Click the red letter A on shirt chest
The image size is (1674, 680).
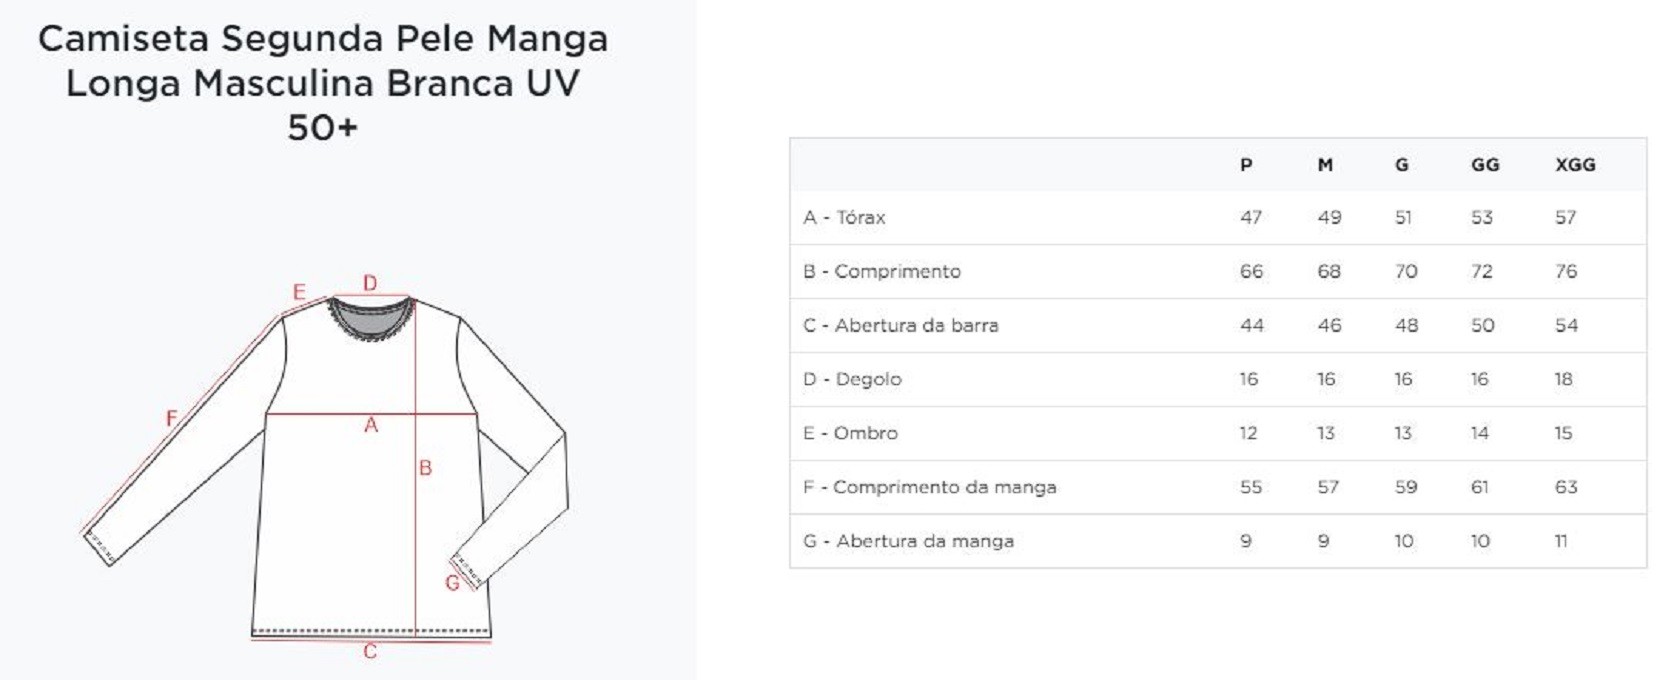(371, 425)
